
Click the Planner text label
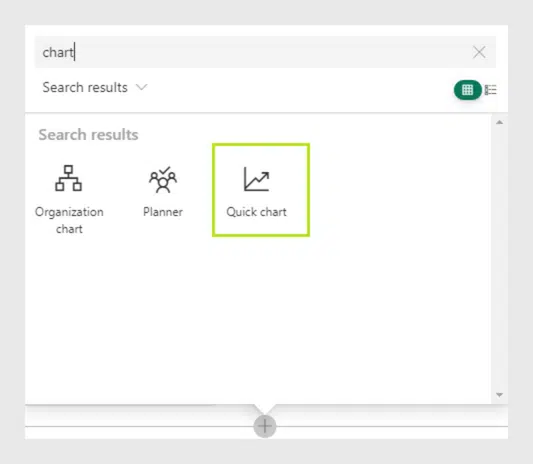163,212
